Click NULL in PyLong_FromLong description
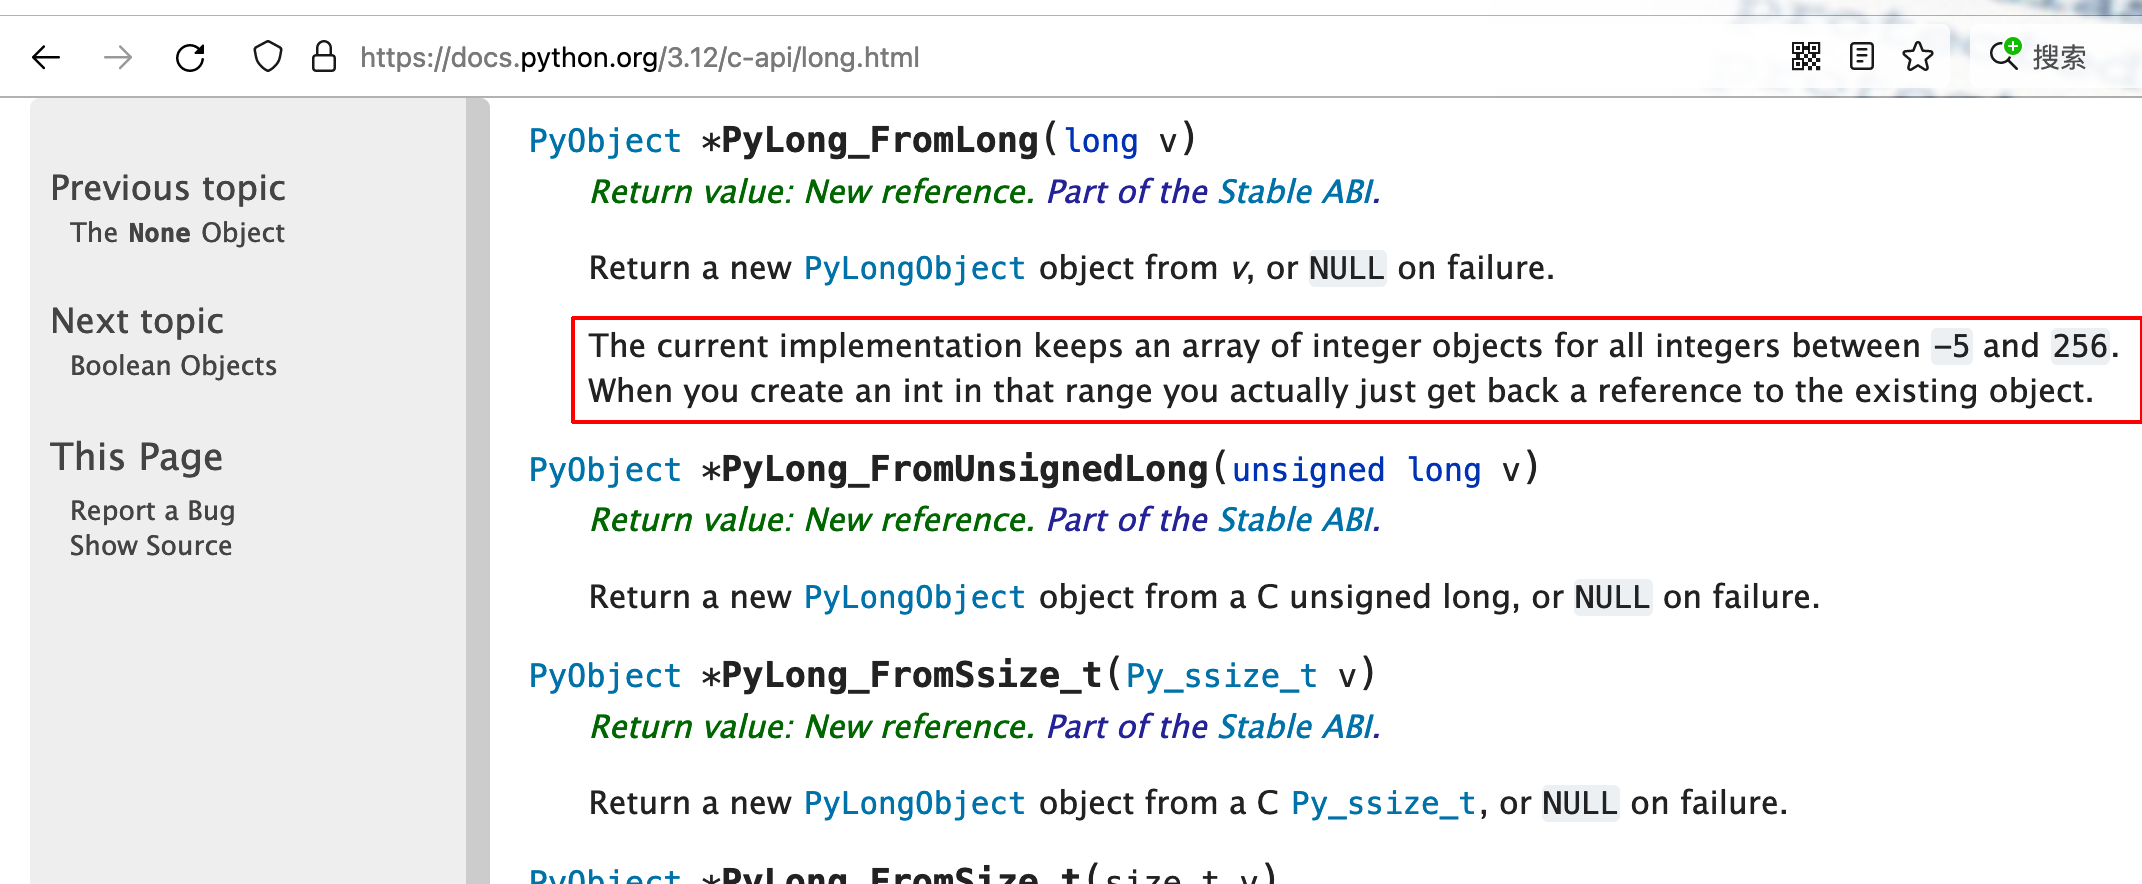 1347,268
